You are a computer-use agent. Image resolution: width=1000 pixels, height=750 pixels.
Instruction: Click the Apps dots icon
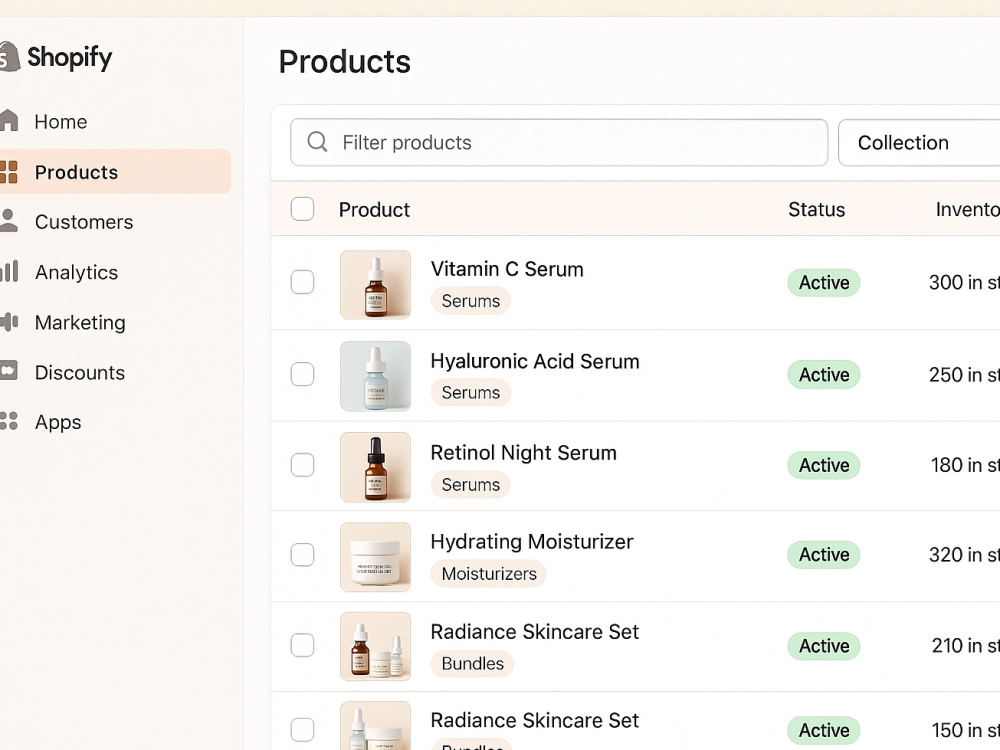[9, 421]
